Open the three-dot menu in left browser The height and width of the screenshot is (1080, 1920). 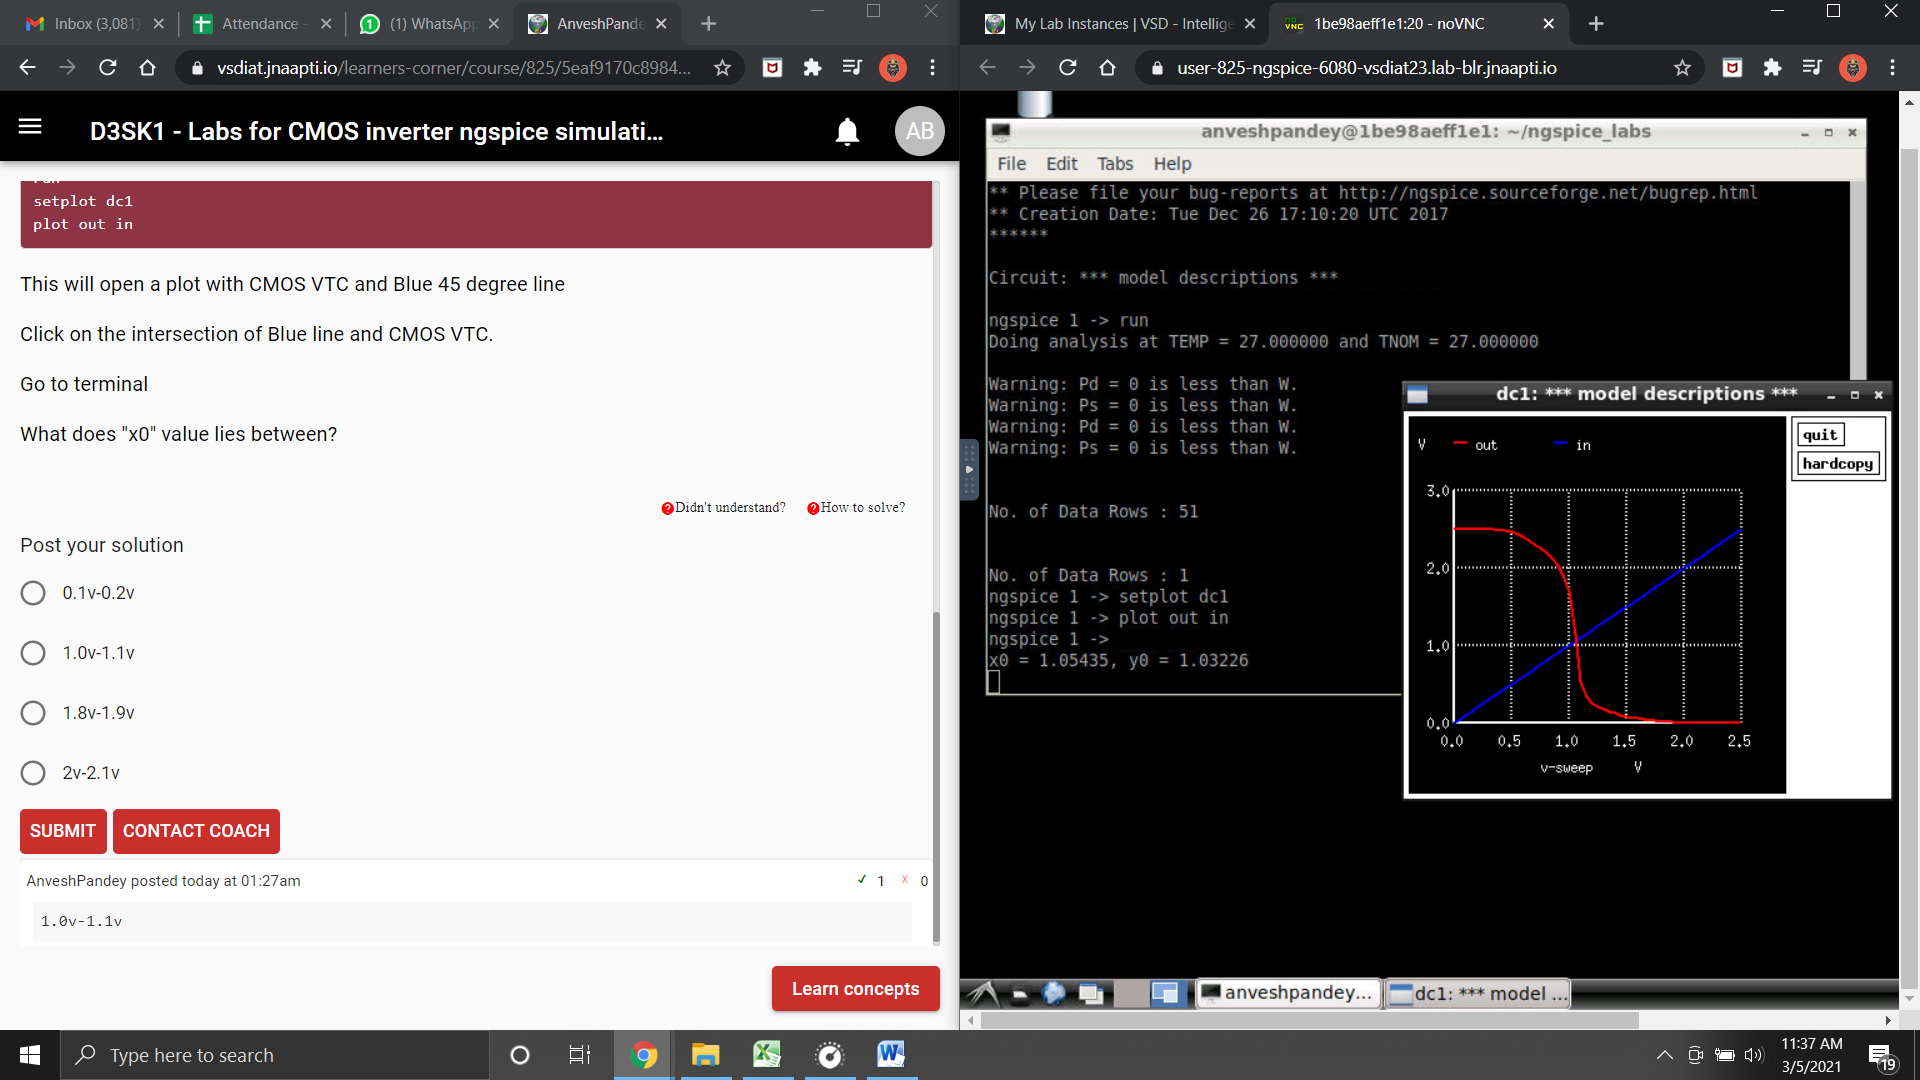[932, 68]
